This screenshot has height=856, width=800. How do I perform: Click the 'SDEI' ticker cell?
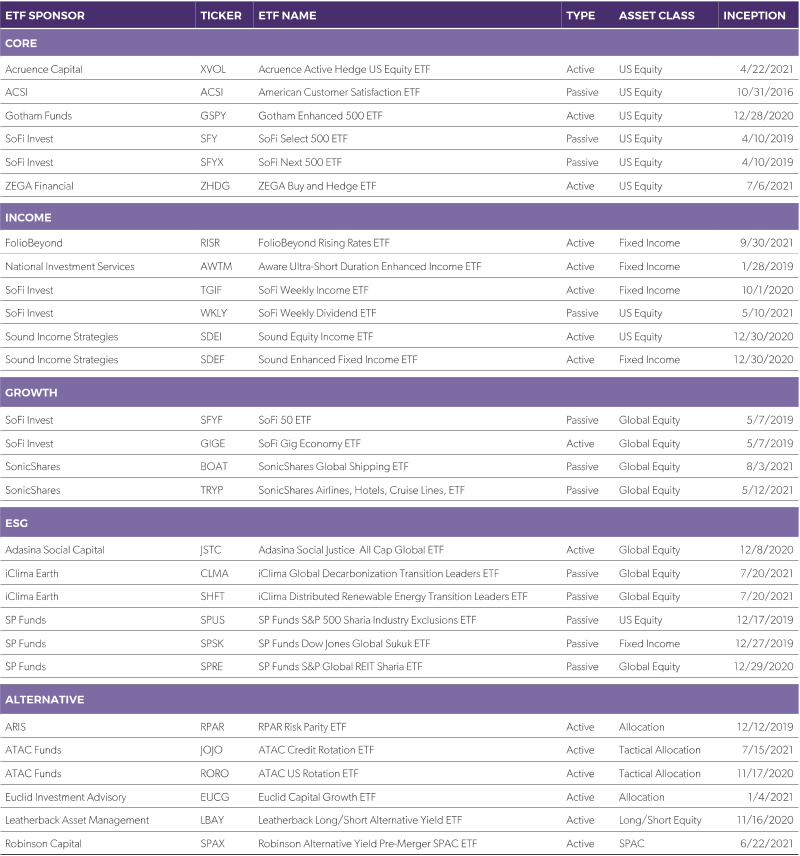click(x=211, y=336)
